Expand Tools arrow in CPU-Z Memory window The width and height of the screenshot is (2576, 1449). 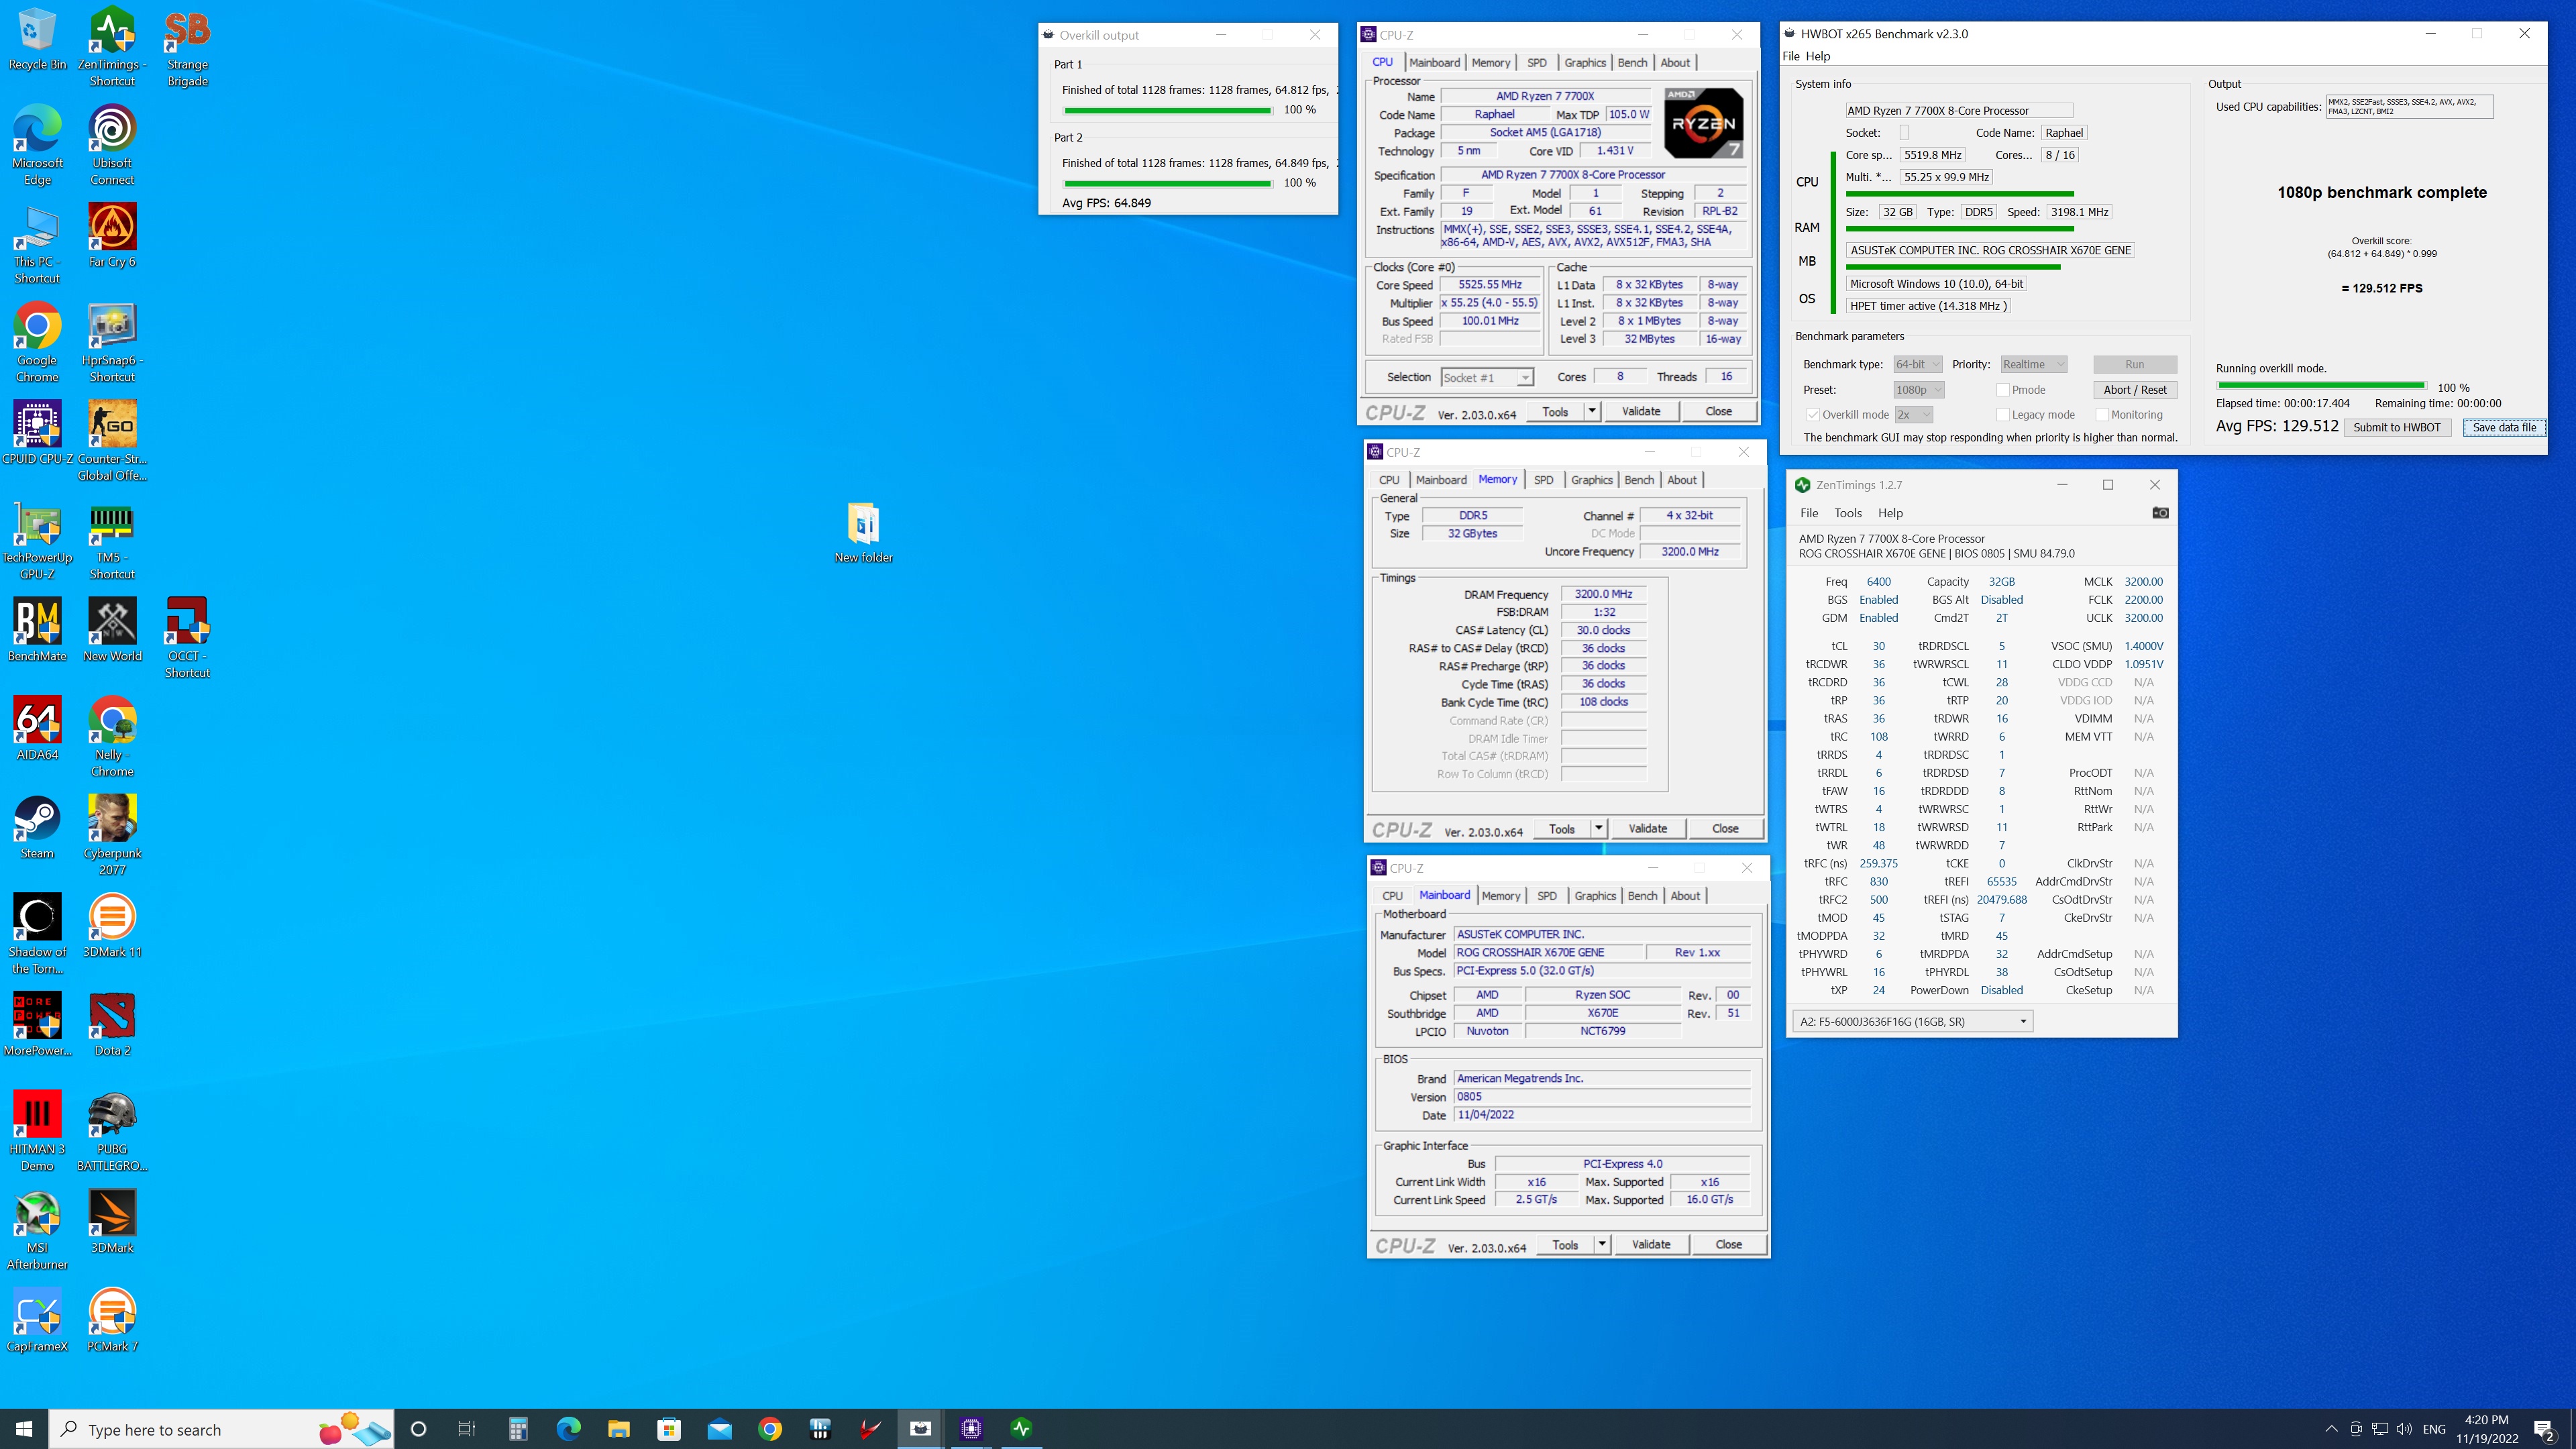click(x=1599, y=828)
